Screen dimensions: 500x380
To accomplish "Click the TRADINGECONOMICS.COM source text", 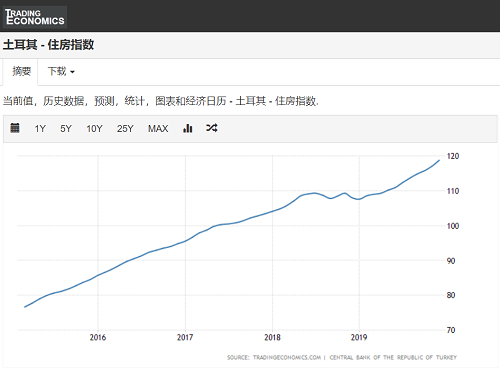I will 287,357.
